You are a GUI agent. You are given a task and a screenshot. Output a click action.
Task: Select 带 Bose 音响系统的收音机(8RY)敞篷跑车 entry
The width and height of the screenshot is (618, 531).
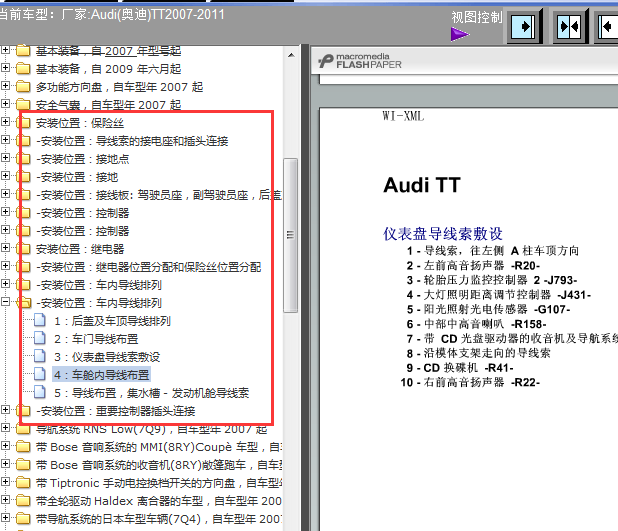159,465
